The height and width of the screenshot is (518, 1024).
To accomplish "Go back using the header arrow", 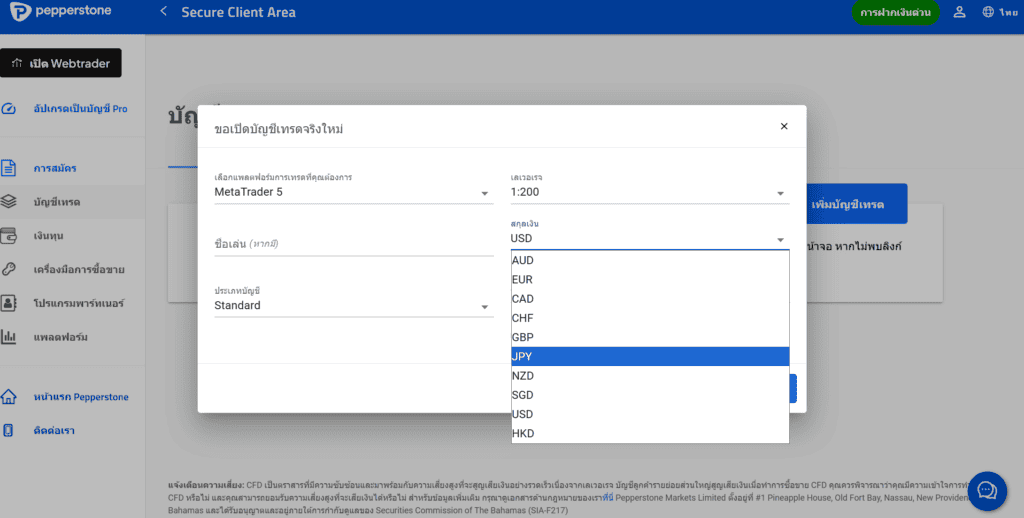I will [164, 12].
